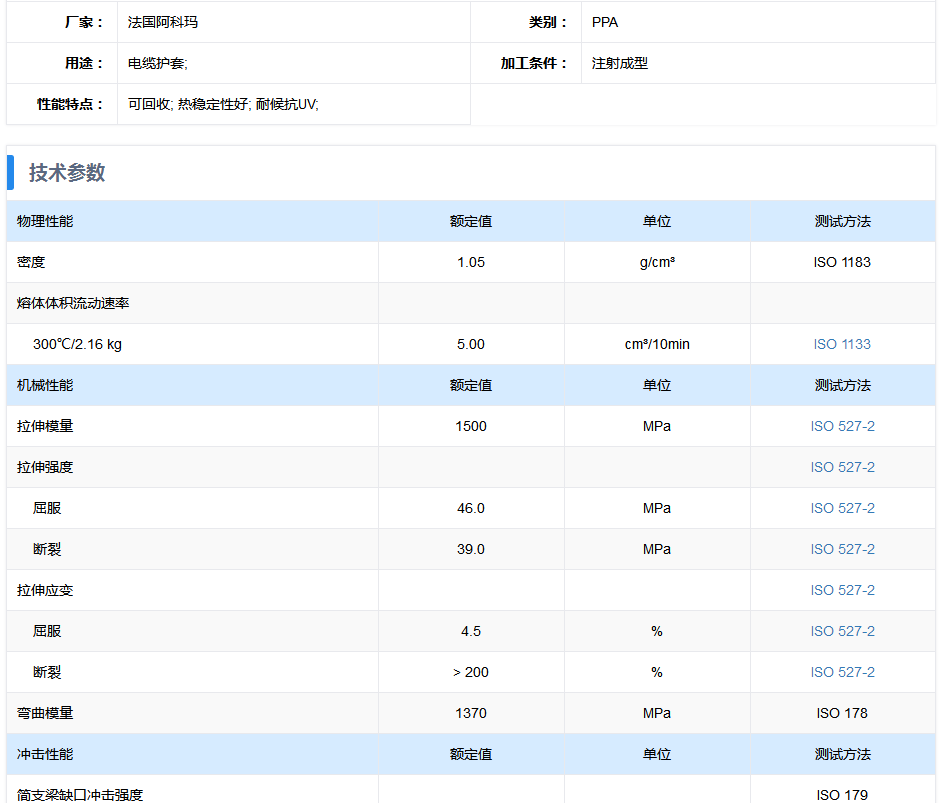
Task: Click the 300℃/2.16 kg condition row label
Action: coord(77,344)
